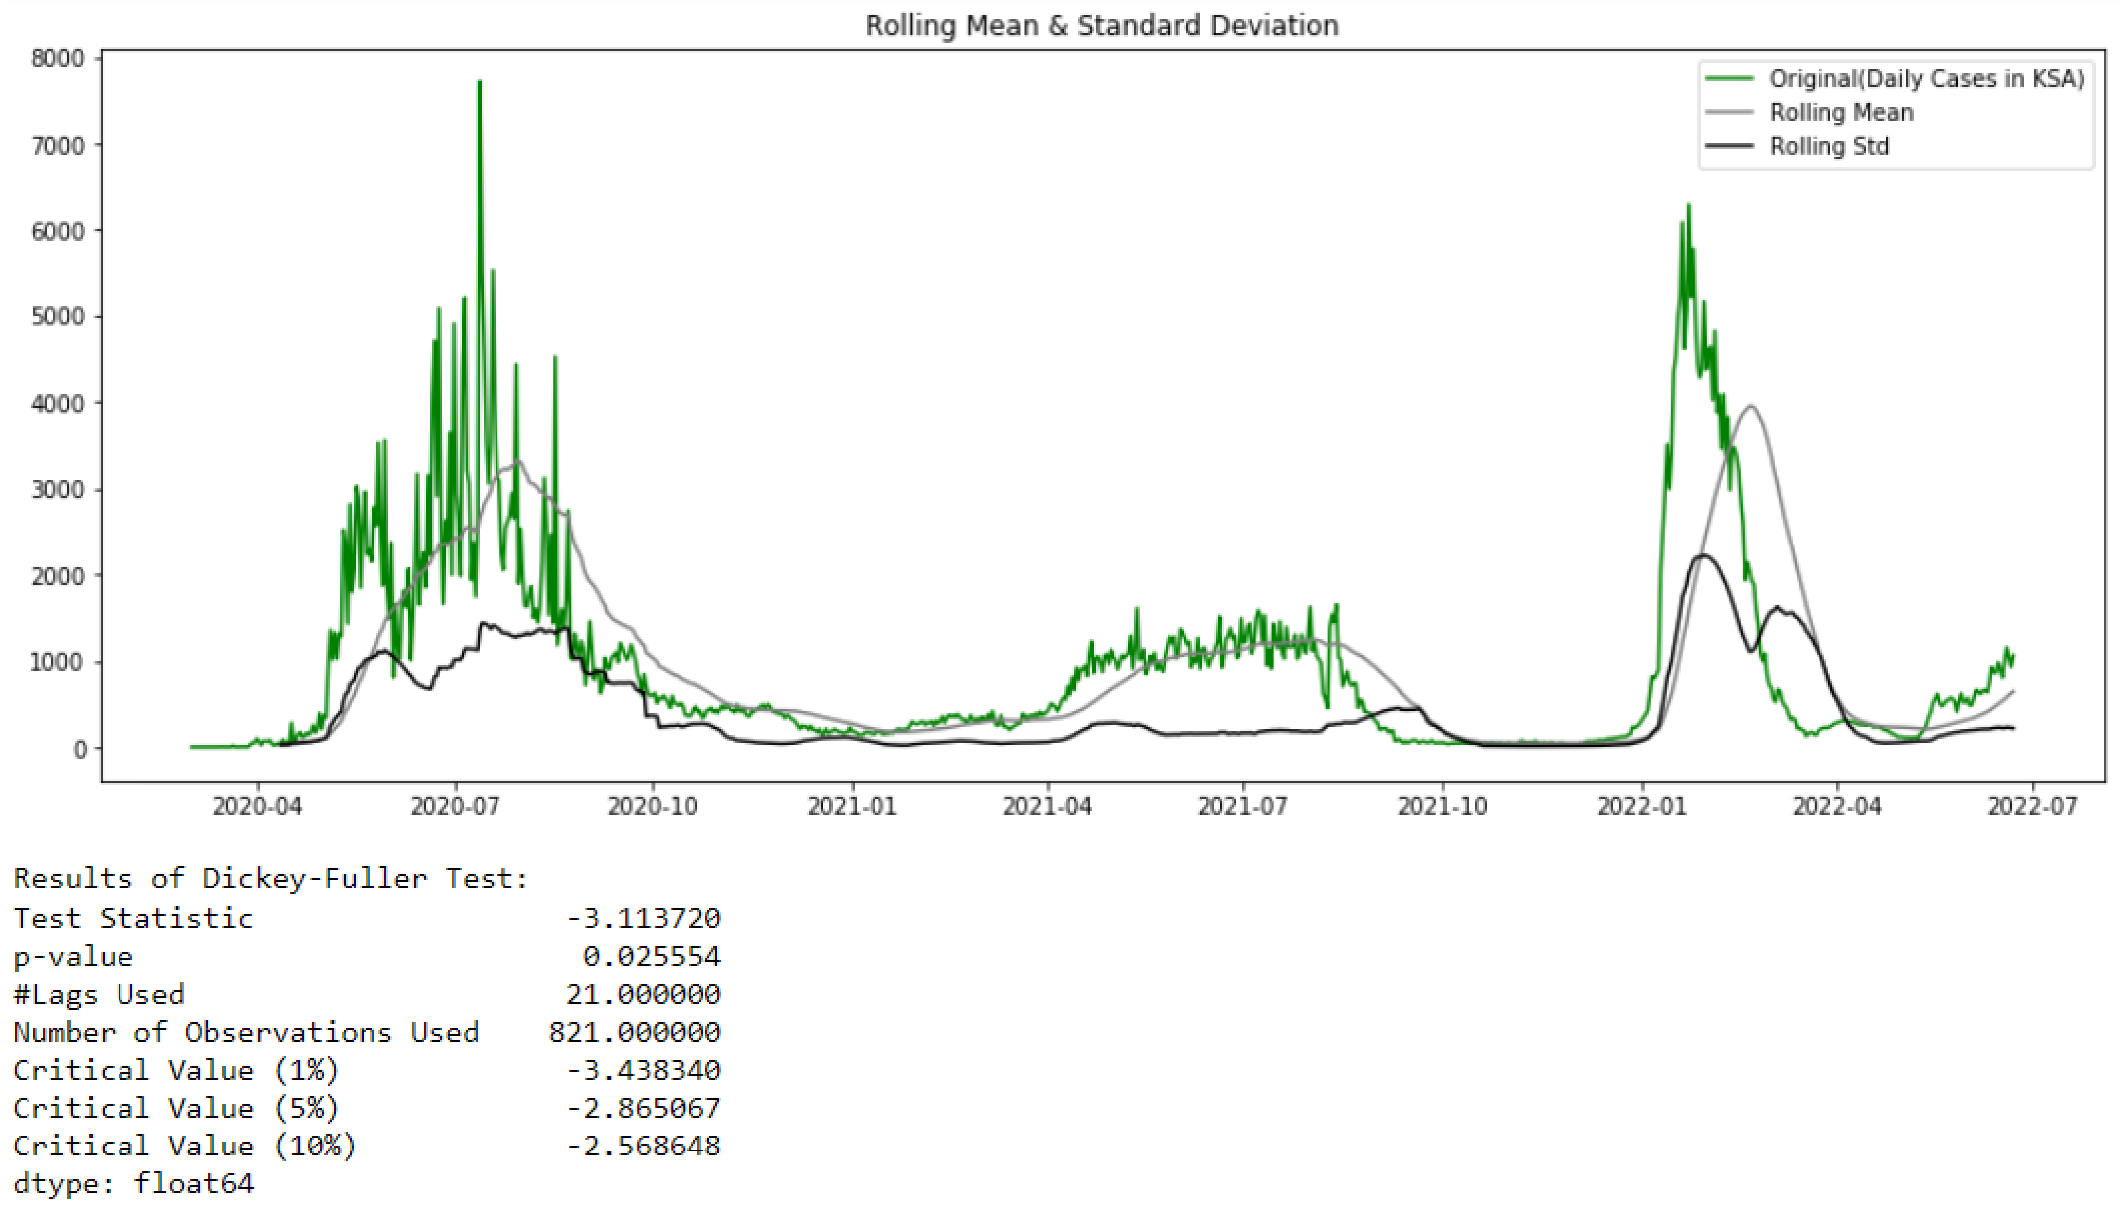2117x1208 pixels.
Task: Click the 8000 y-axis tick label
Action: coord(58,58)
